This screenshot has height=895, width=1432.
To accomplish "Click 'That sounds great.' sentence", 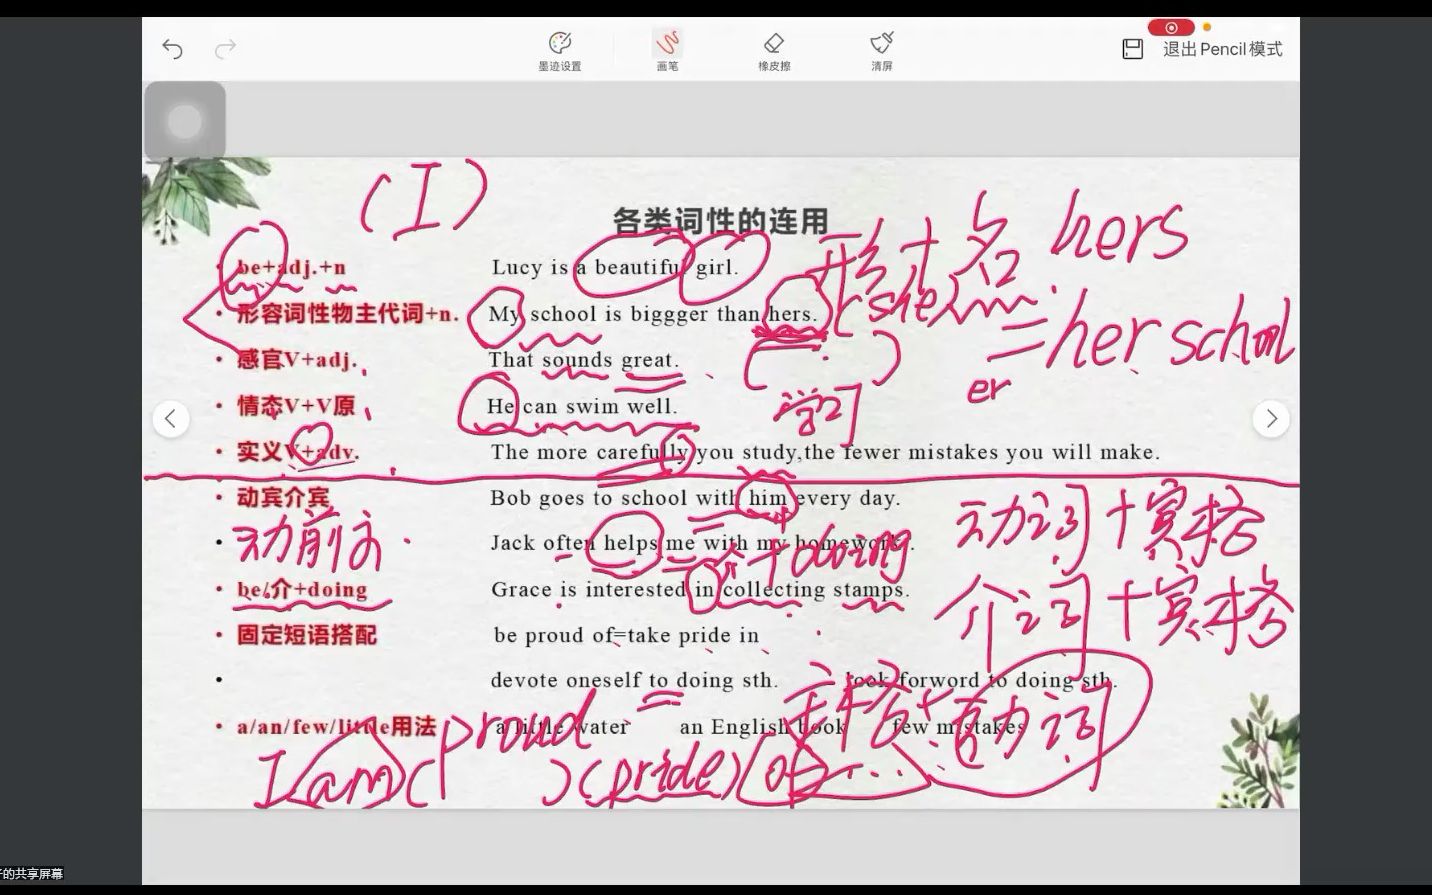I will tap(584, 359).
